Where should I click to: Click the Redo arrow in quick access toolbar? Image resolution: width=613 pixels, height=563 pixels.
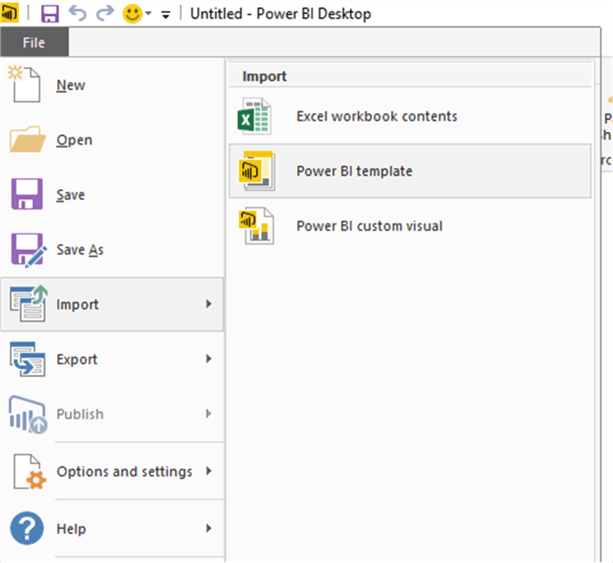pyautogui.click(x=105, y=13)
